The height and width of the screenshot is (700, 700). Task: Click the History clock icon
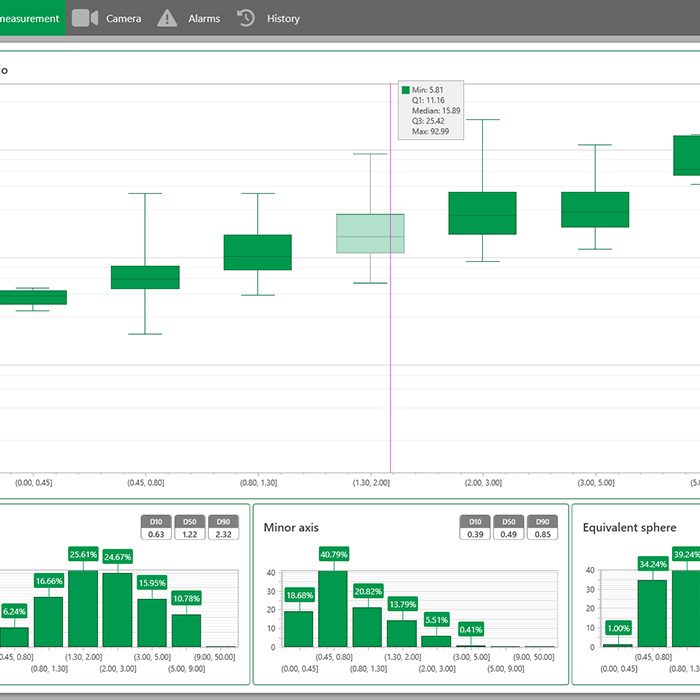coord(246,18)
